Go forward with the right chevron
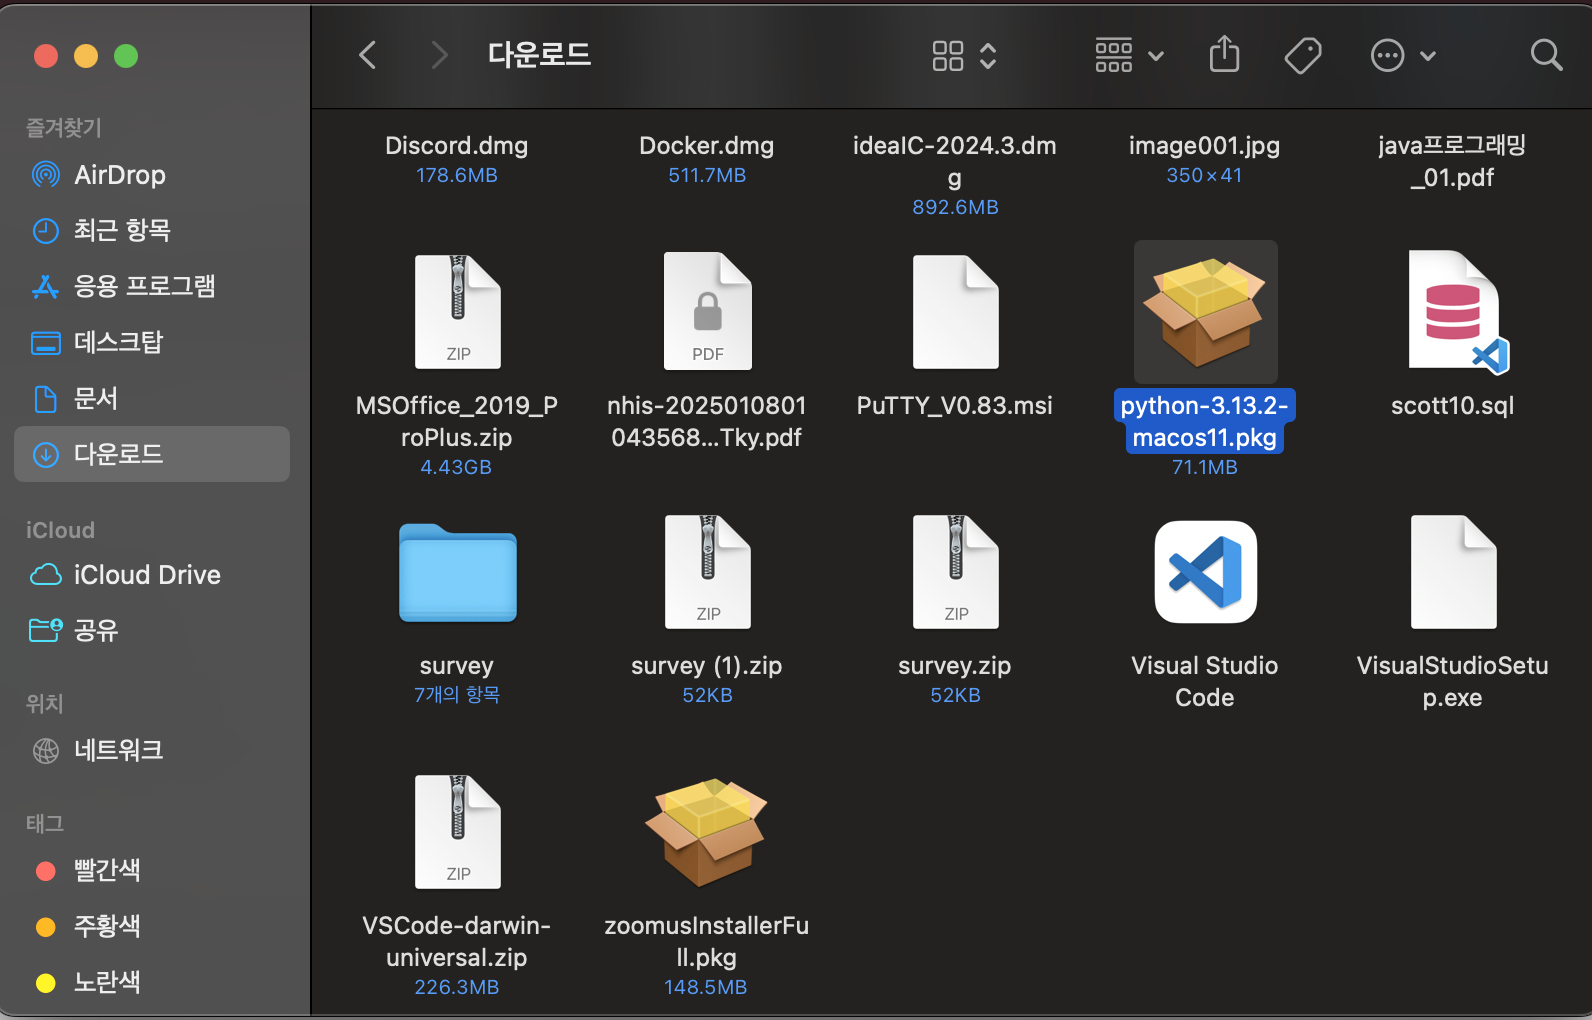Image resolution: width=1592 pixels, height=1020 pixels. 438,55
